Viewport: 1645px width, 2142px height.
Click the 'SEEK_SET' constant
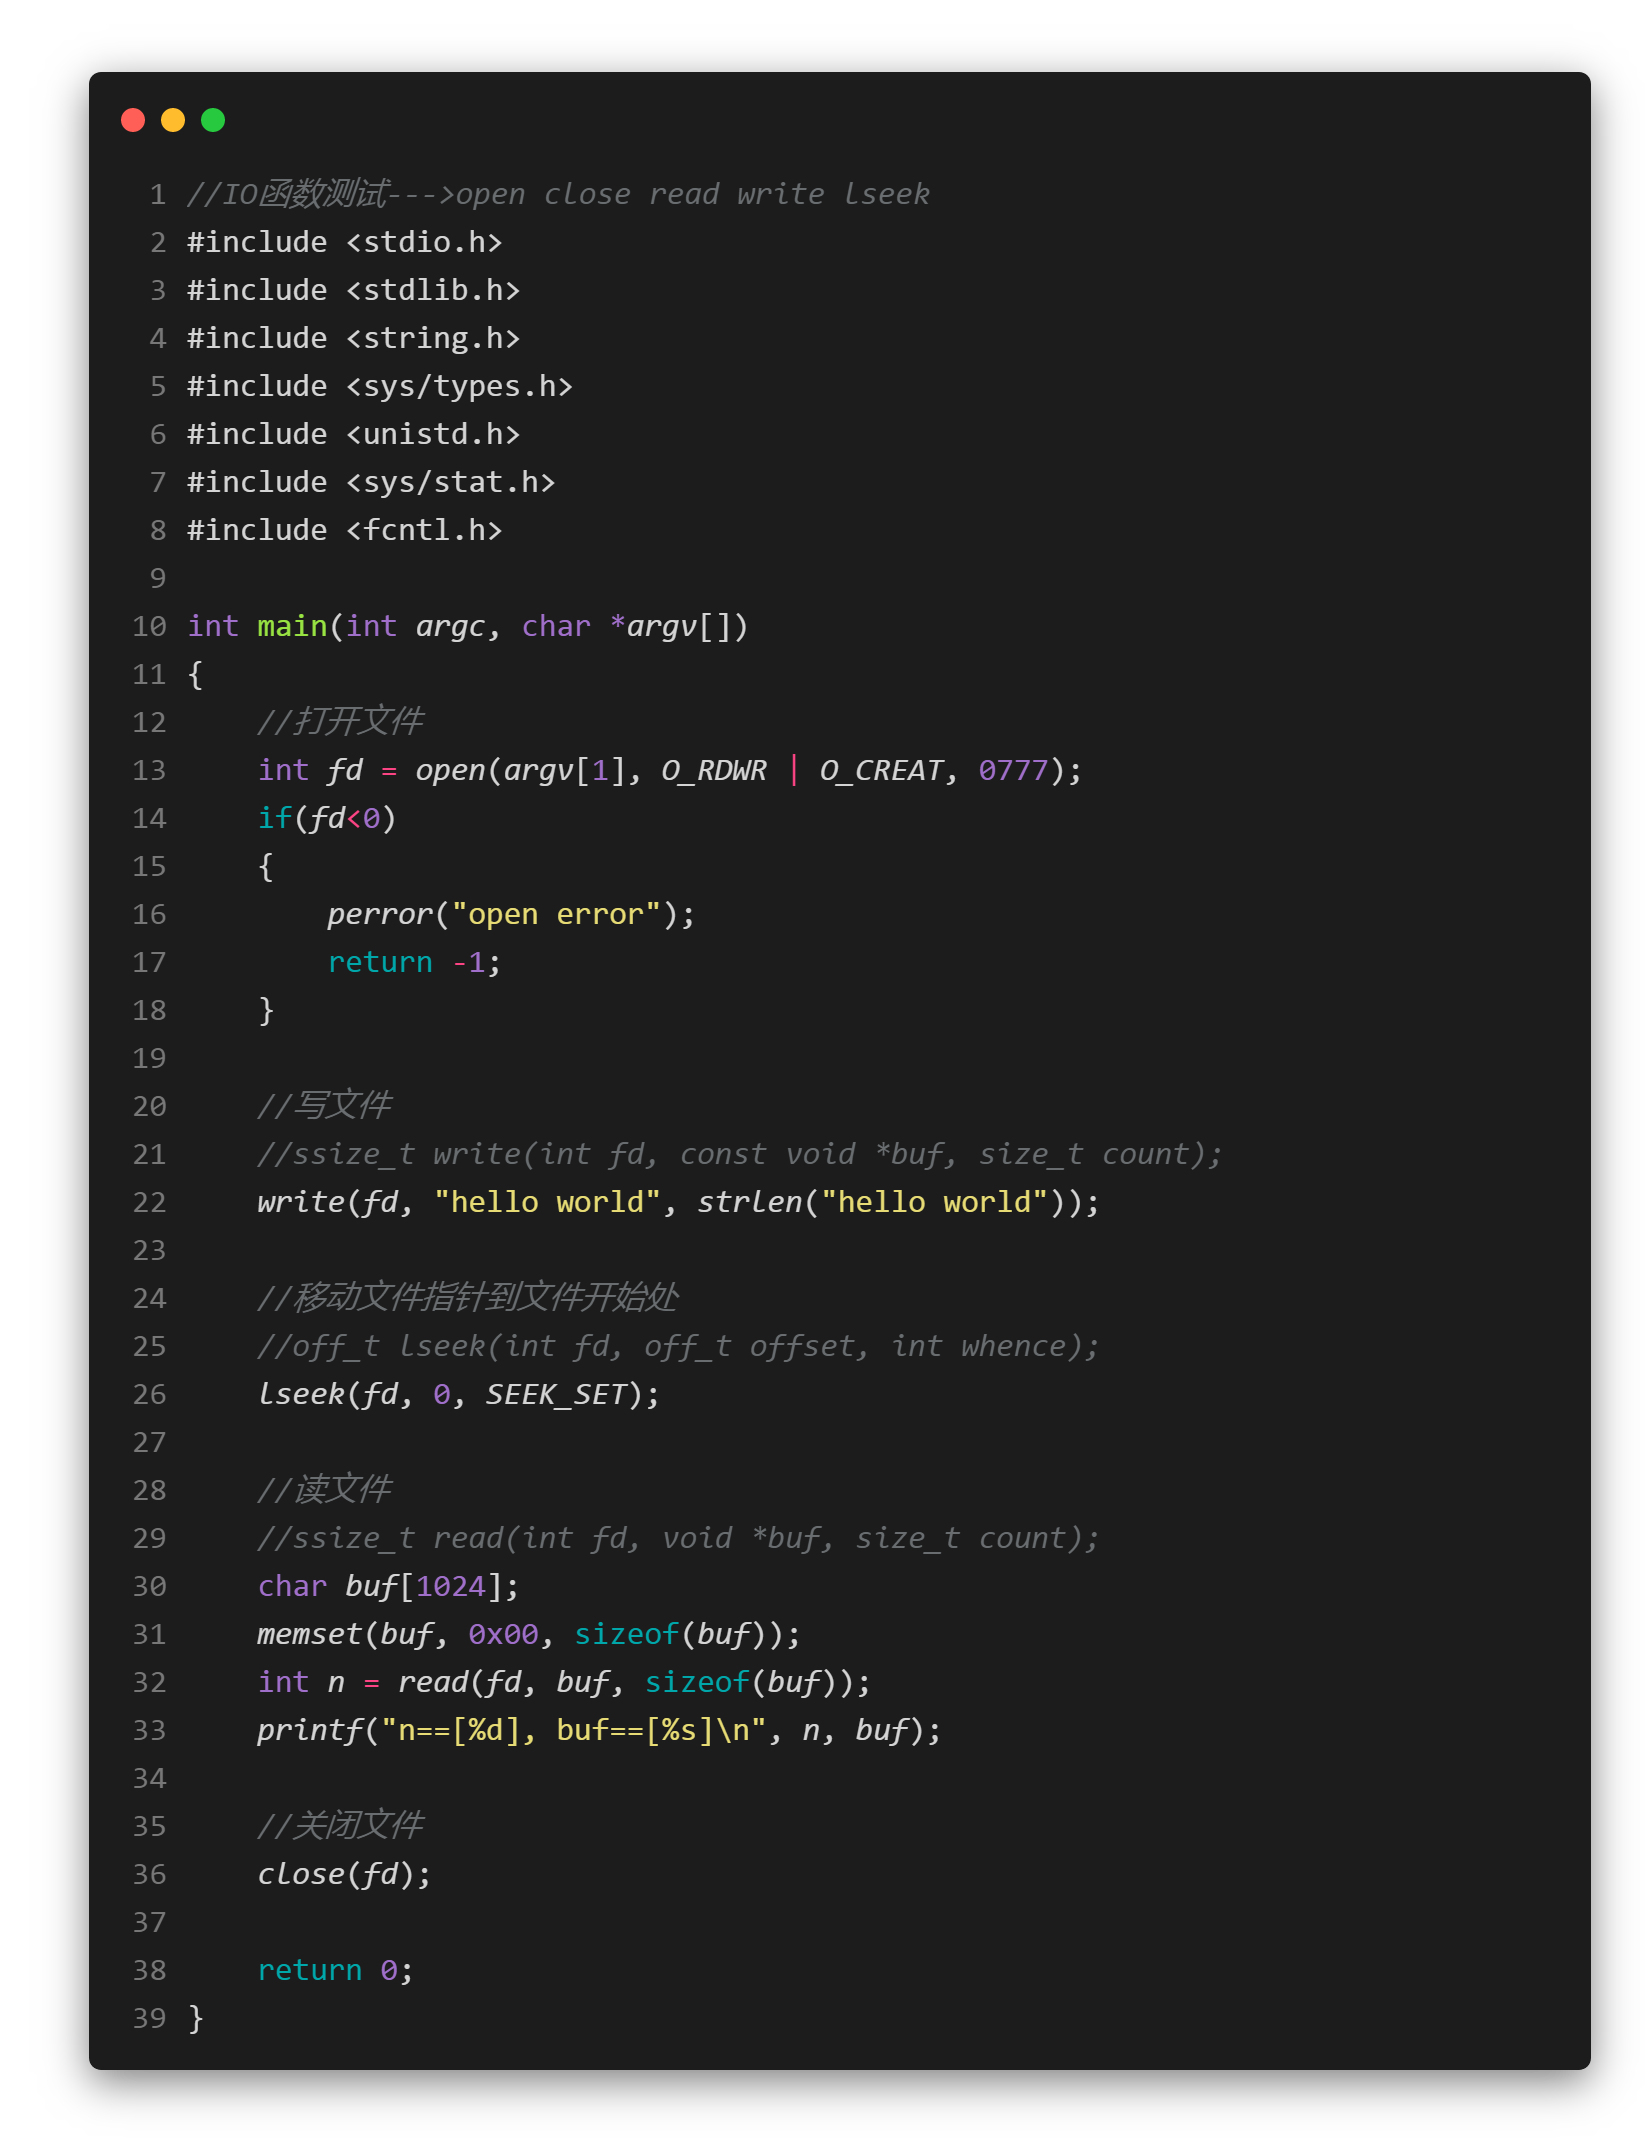point(556,1394)
